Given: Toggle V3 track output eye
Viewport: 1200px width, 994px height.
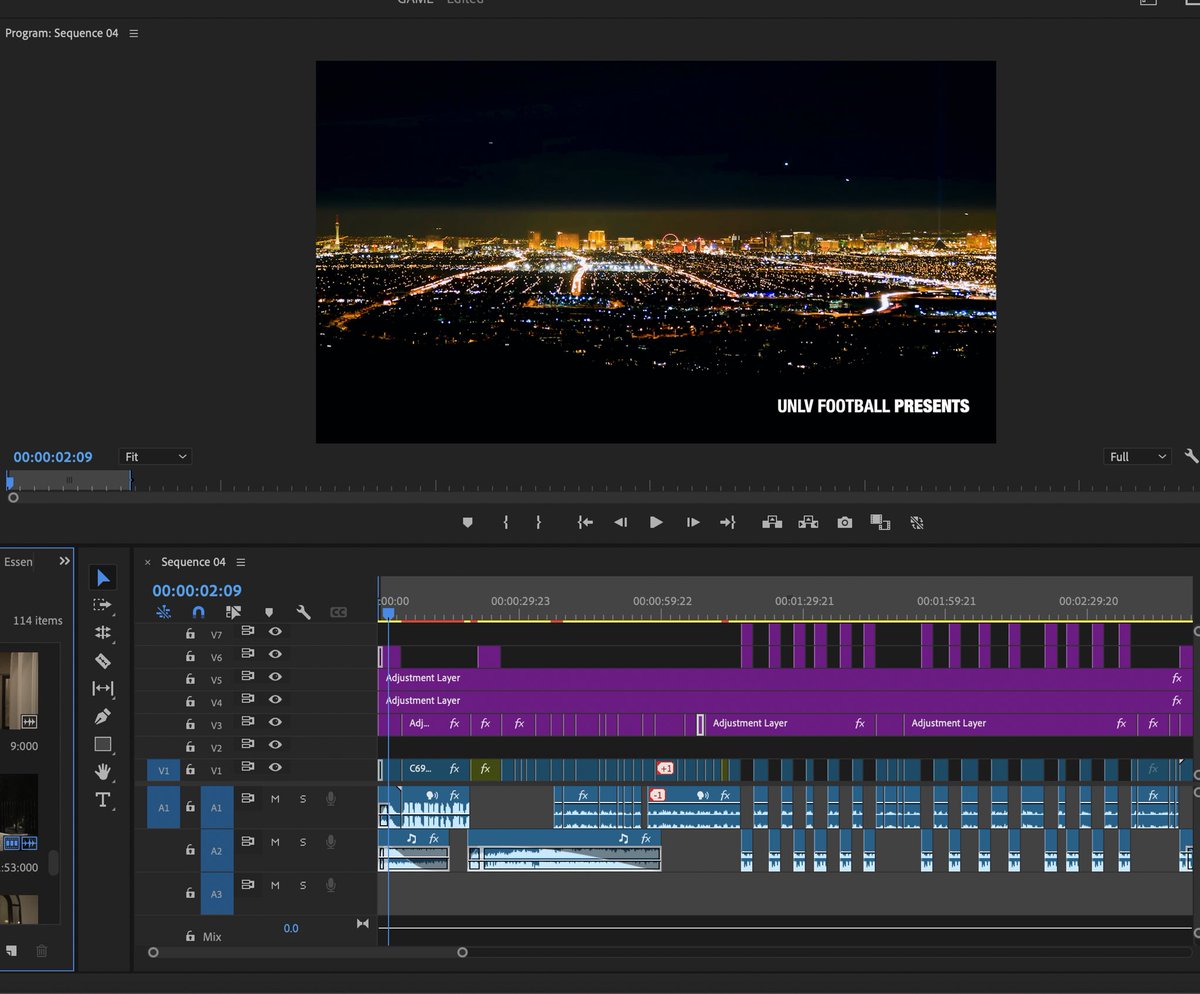Looking at the screenshot, I should (x=275, y=722).
